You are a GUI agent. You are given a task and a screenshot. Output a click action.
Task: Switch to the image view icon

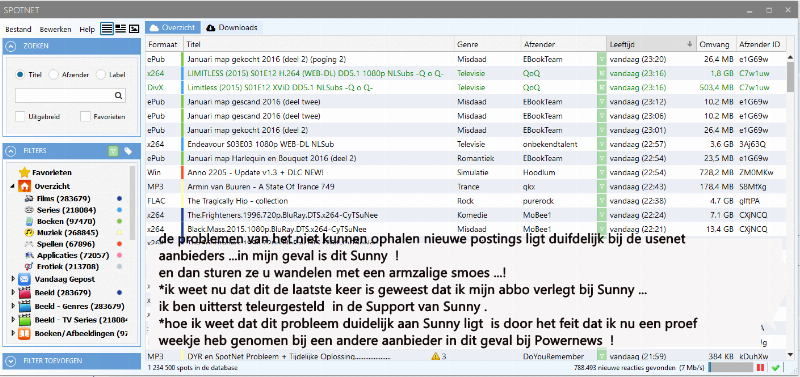tap(134, 29)
